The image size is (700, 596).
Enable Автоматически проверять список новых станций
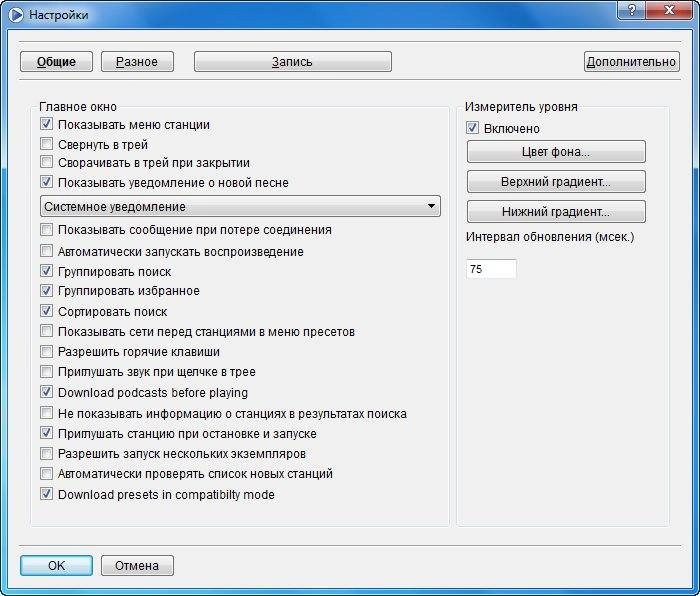tap(46, 473)
